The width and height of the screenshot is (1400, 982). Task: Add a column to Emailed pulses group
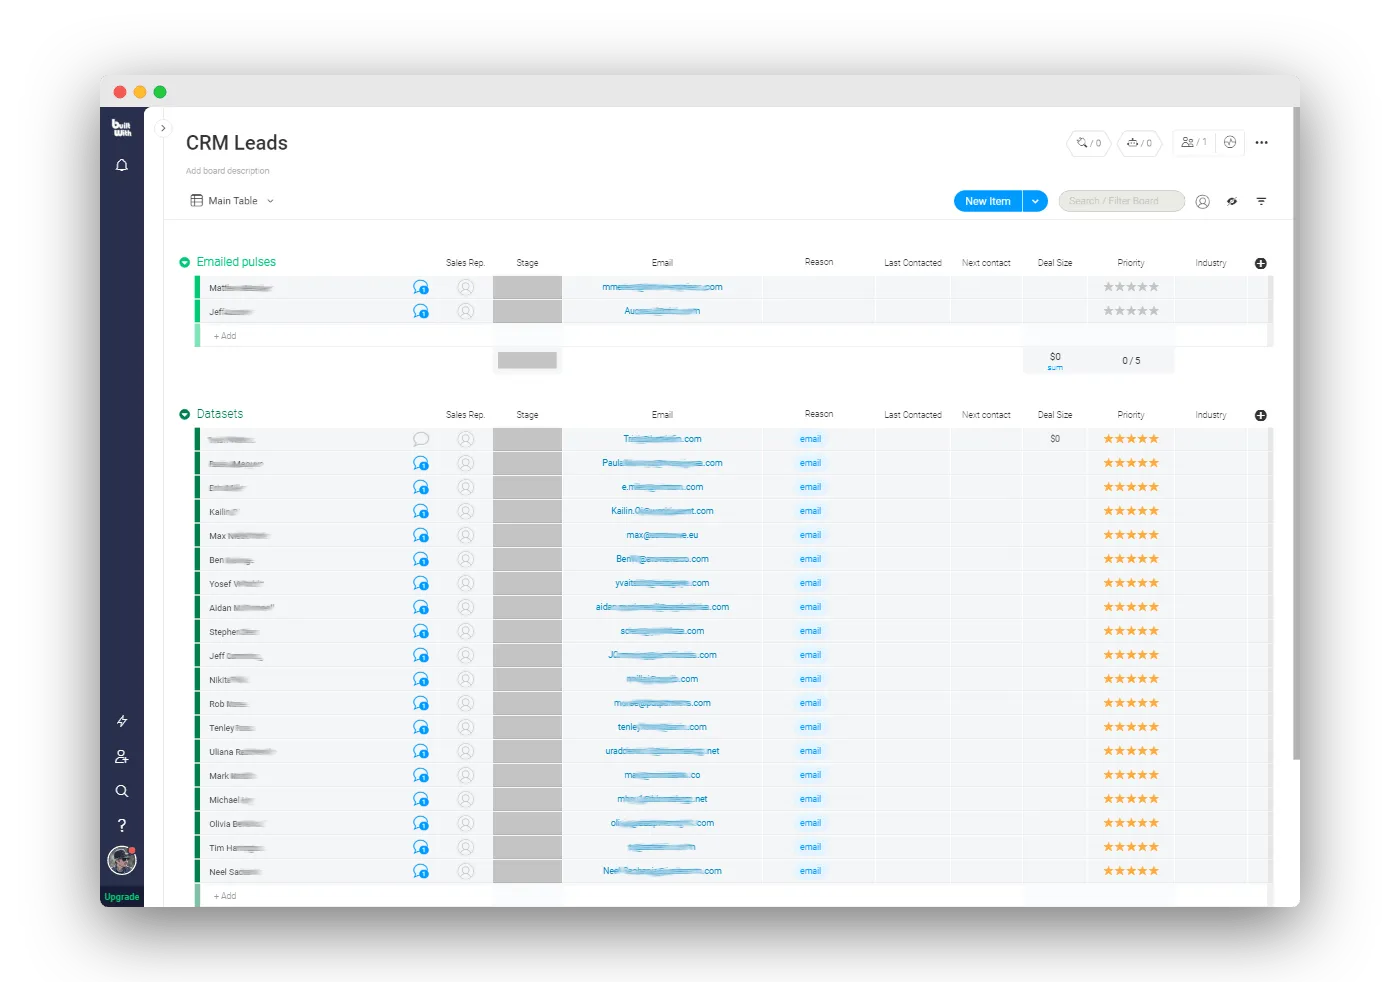coord(1260,263)
